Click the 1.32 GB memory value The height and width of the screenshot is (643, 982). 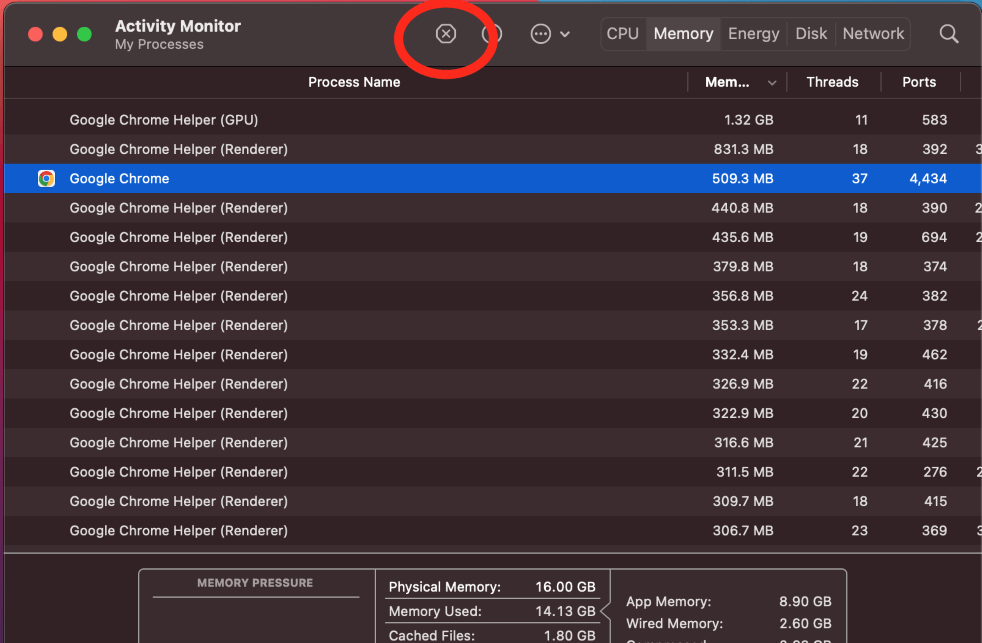coord(748,120)
